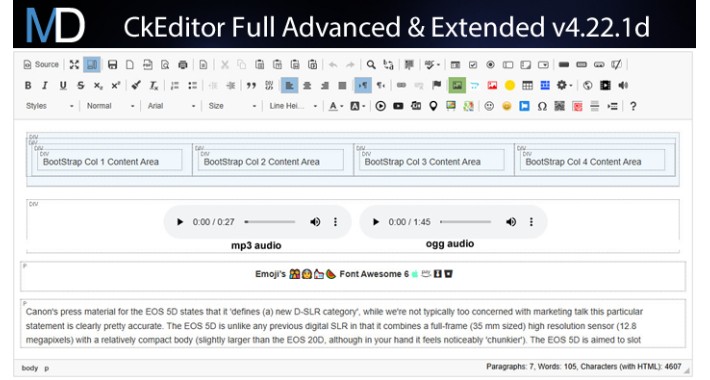
Task: Open the gear settings dropdown
Action: point(564,86)
